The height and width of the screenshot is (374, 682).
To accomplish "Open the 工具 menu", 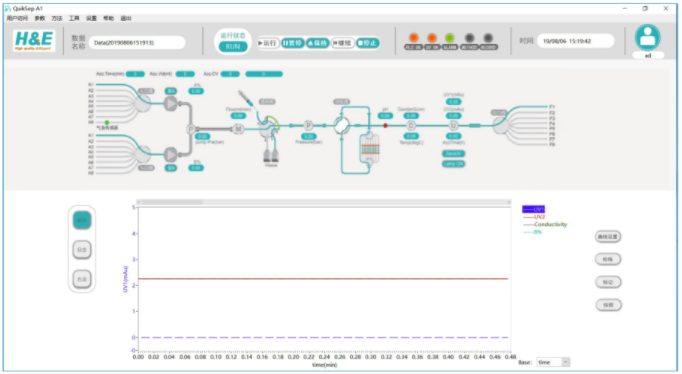I will (74, 18).
